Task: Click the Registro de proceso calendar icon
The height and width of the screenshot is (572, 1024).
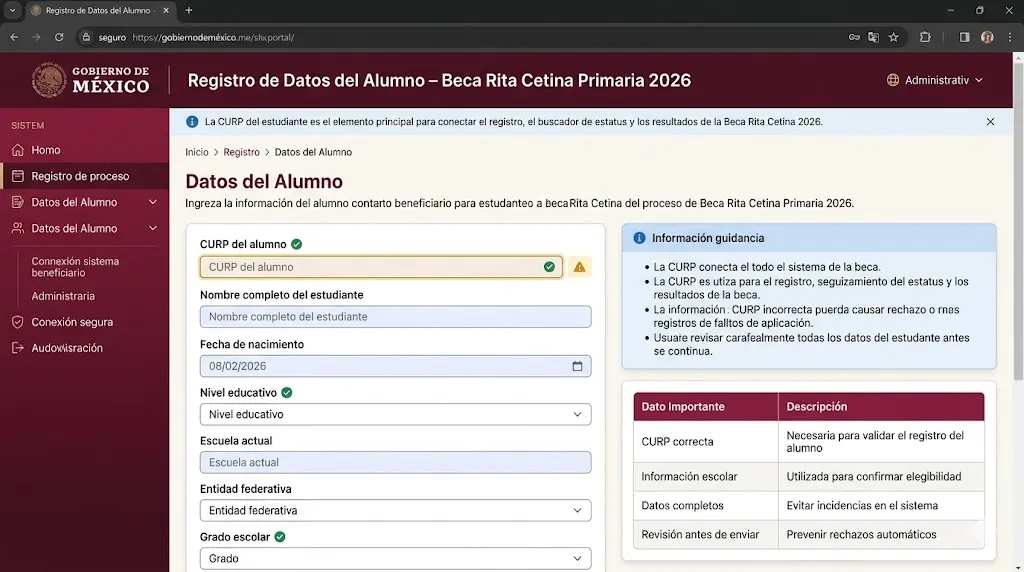Action: [x=18, y=176]
